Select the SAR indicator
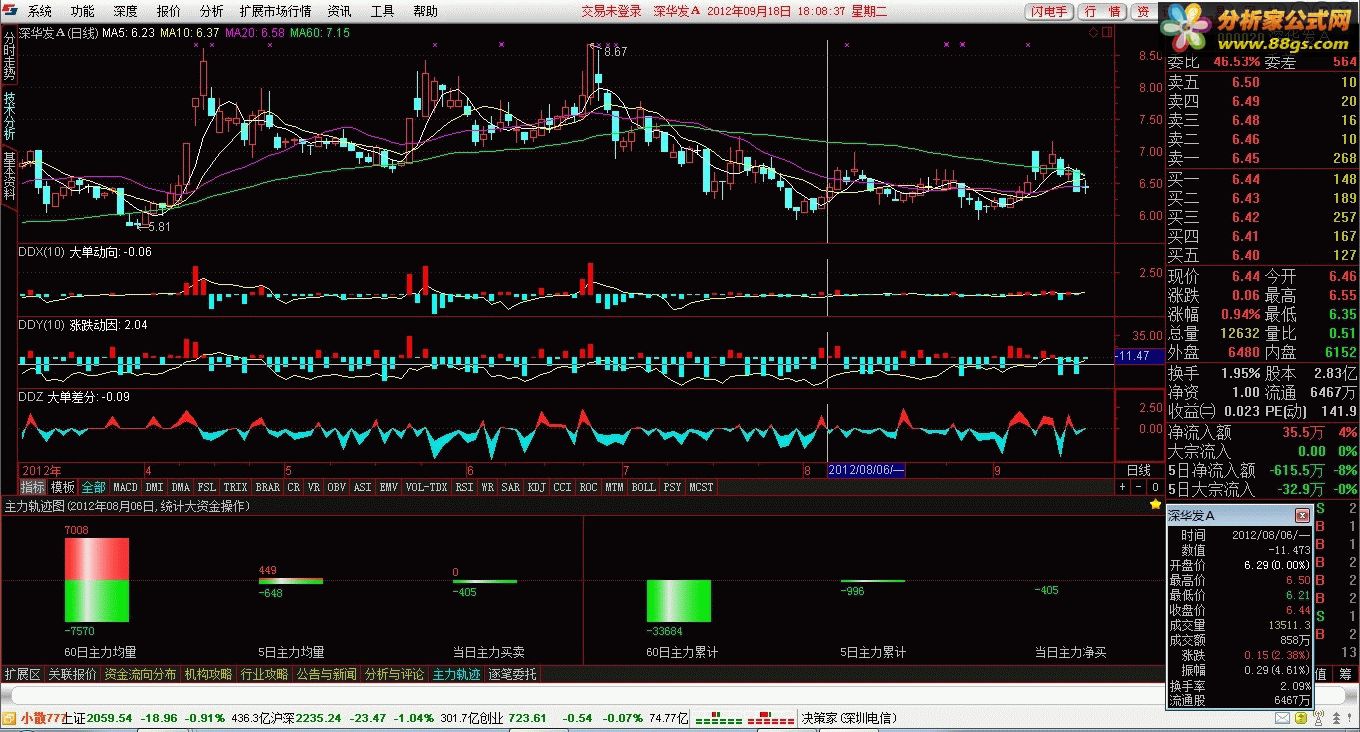Viewport: 1360px width, 732px height. (510, 487)
